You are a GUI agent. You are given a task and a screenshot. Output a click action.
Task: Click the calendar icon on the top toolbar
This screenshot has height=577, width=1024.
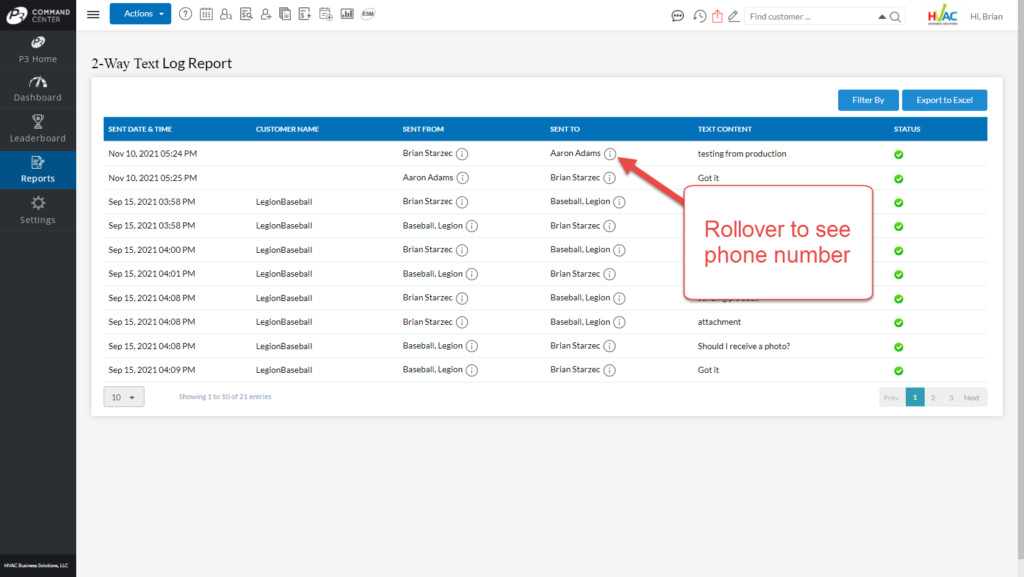coord(206,13)
